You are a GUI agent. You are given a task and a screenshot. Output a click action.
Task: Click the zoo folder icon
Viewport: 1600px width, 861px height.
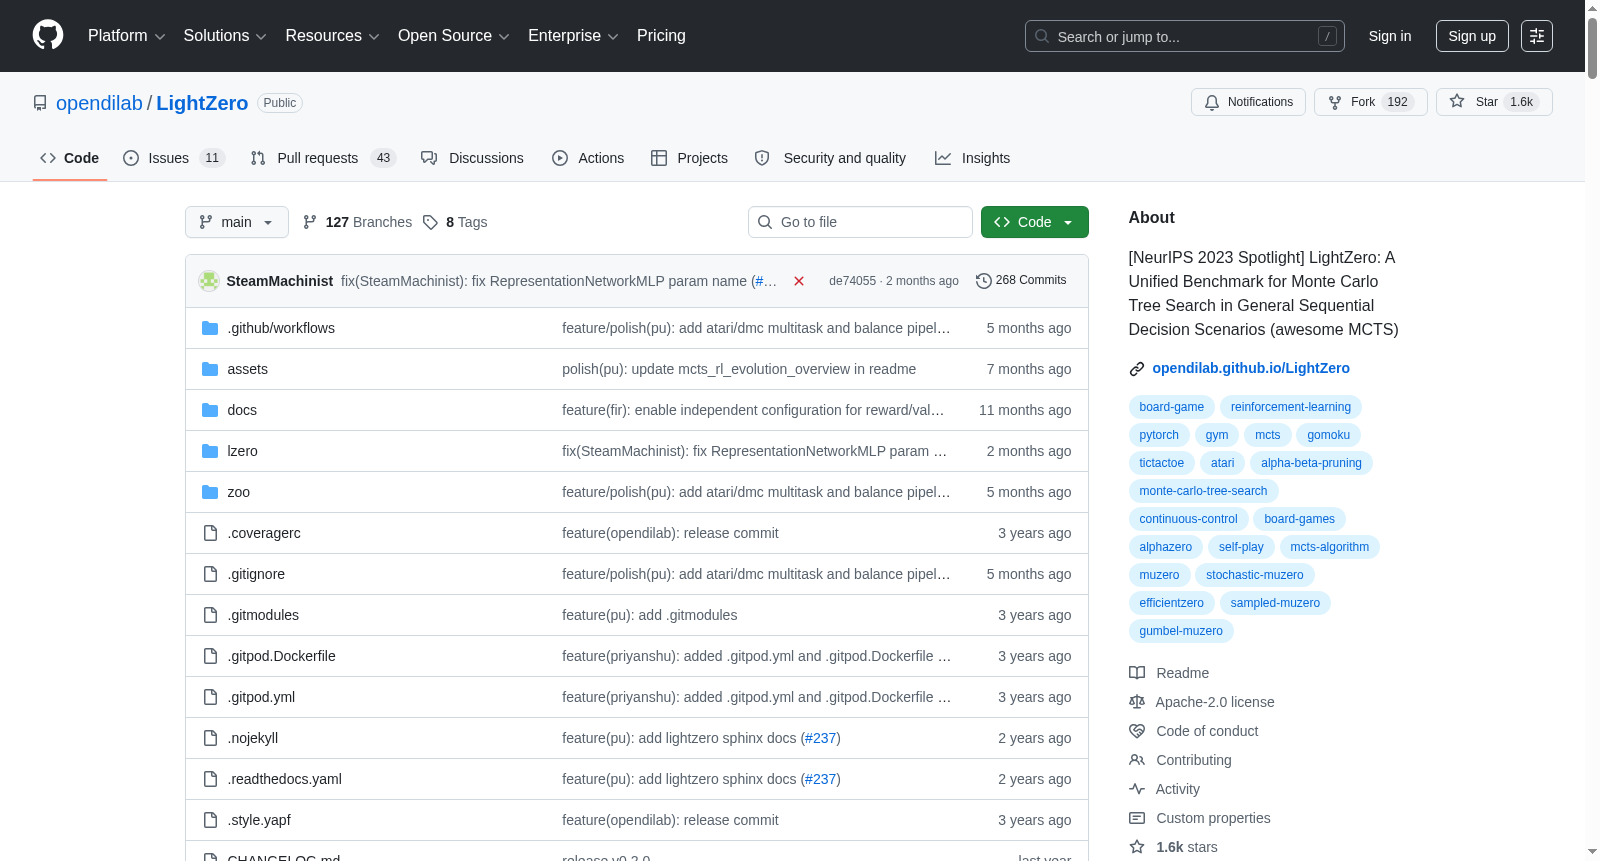210,492
